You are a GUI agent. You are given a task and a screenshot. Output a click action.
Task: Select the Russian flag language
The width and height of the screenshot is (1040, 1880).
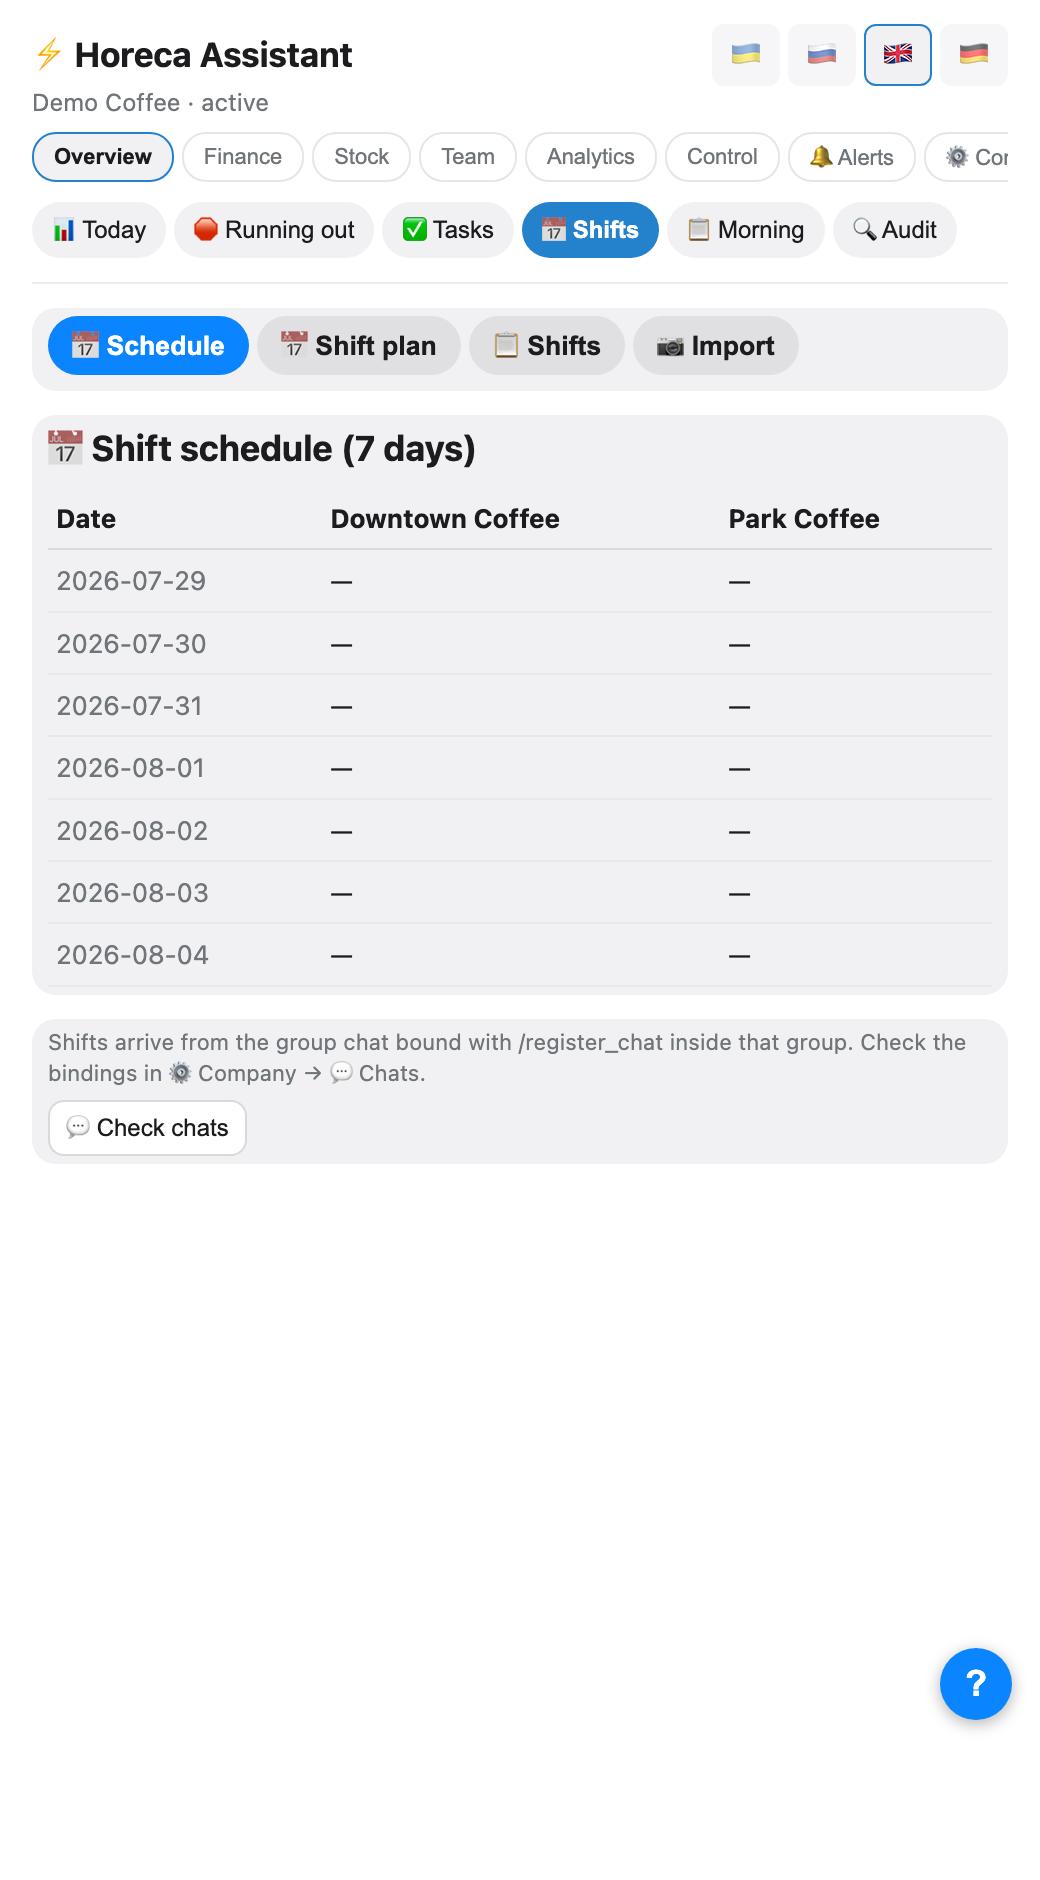coord(822,54)
